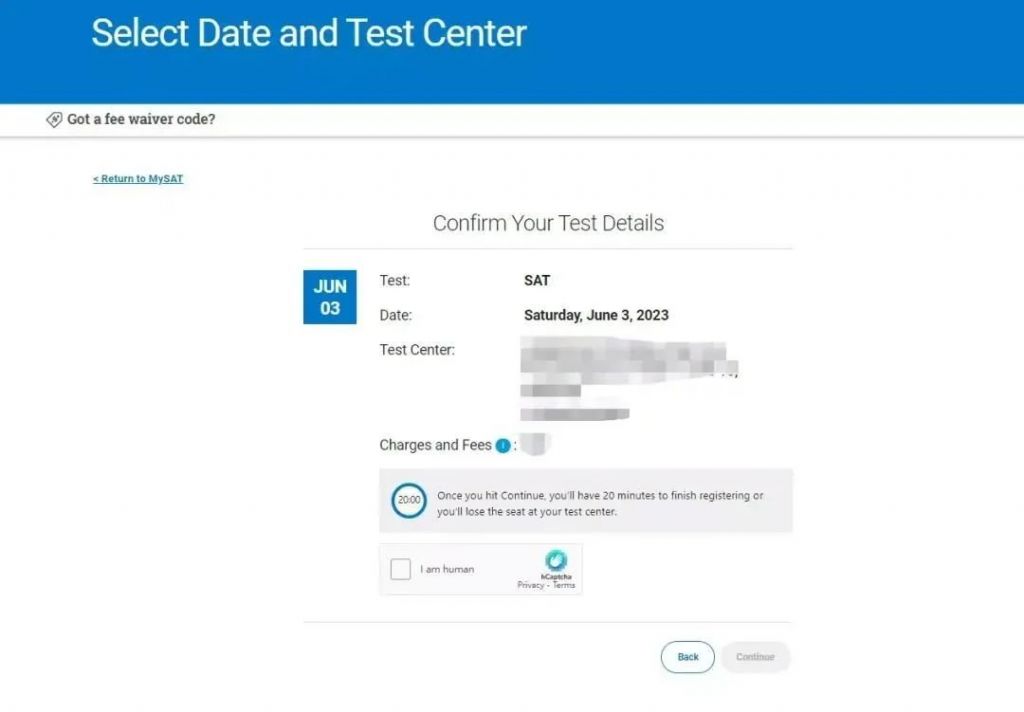Open the hCaptcha Privacy link

[530, 585]
